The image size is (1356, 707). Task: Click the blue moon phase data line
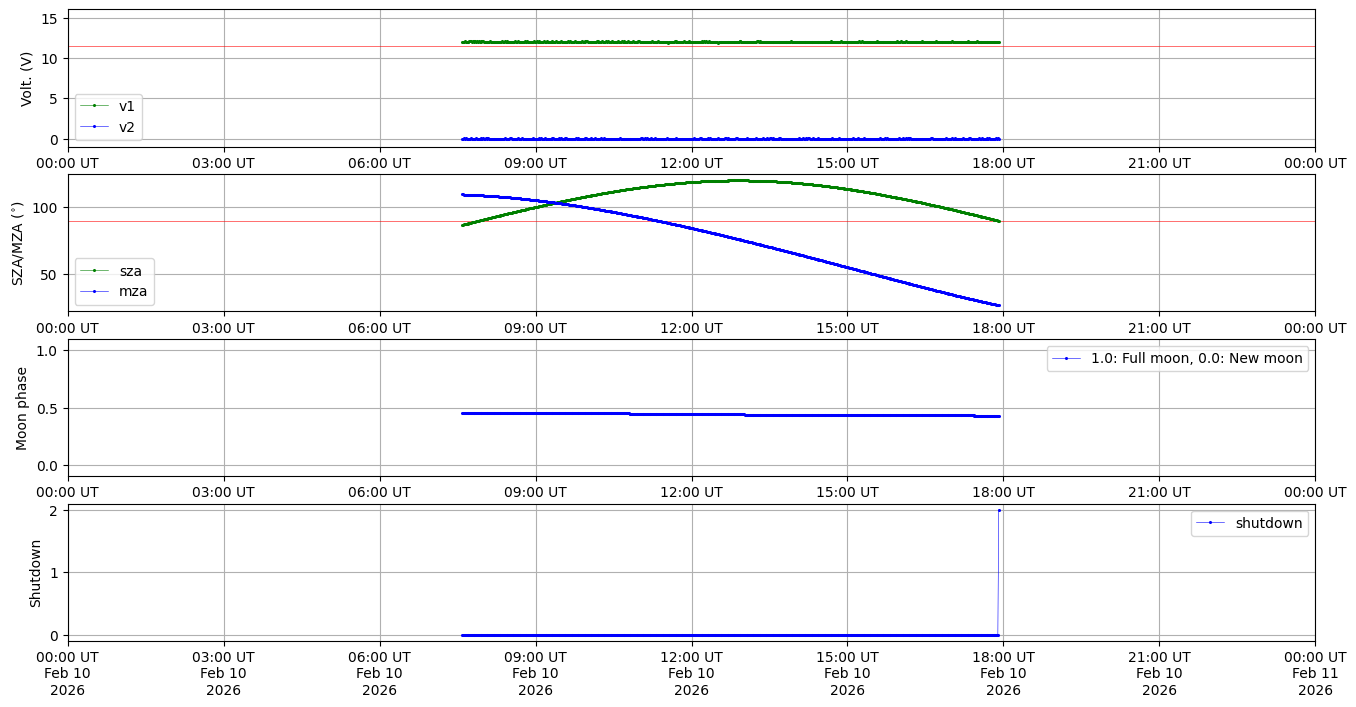pos(700,414)
